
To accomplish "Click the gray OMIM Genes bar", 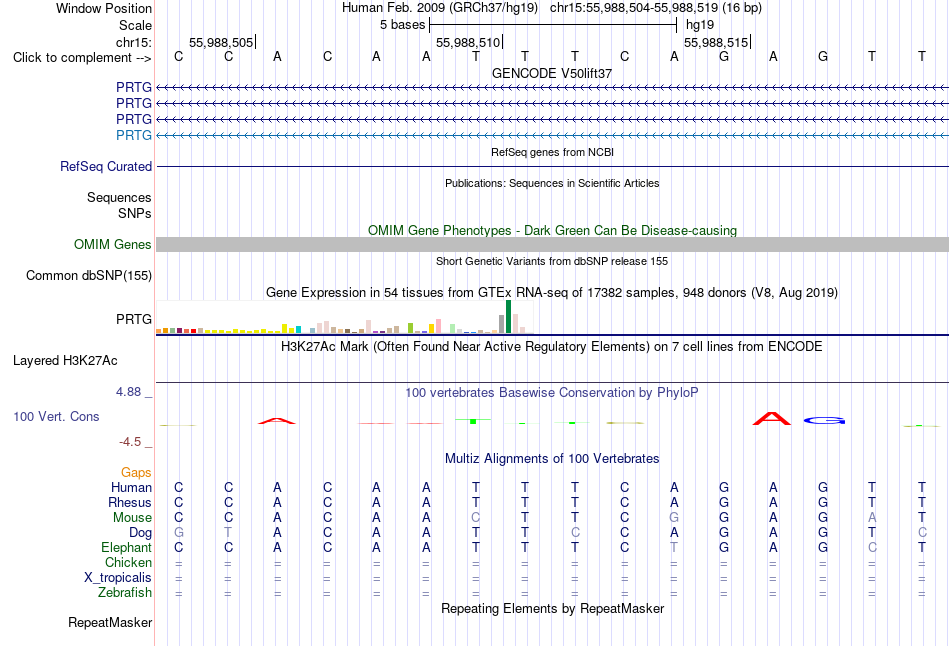I will 552,244.
